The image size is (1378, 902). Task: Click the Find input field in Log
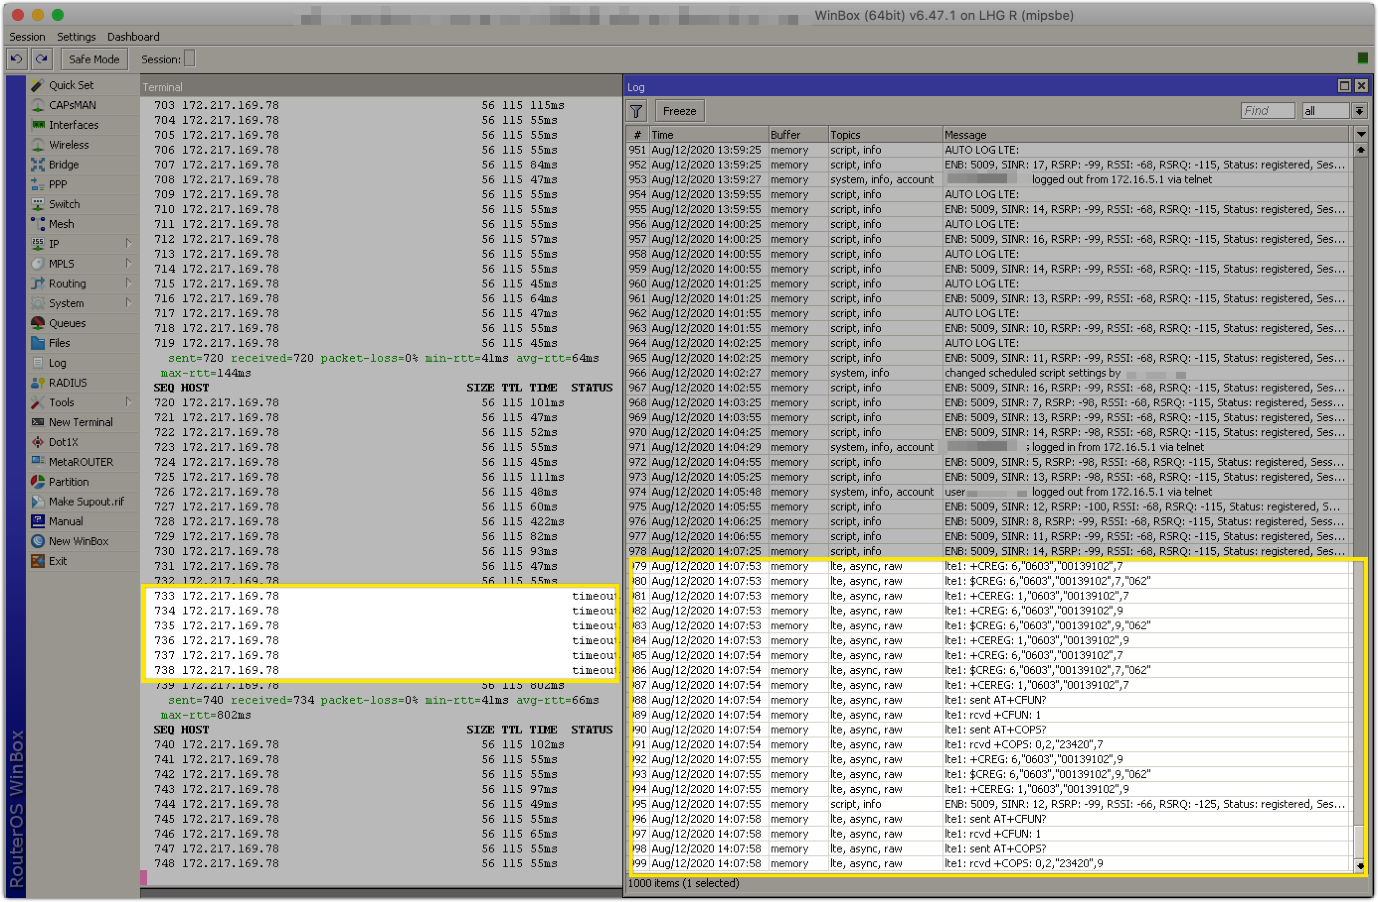pyautogui.click(x=1267, y=111)
